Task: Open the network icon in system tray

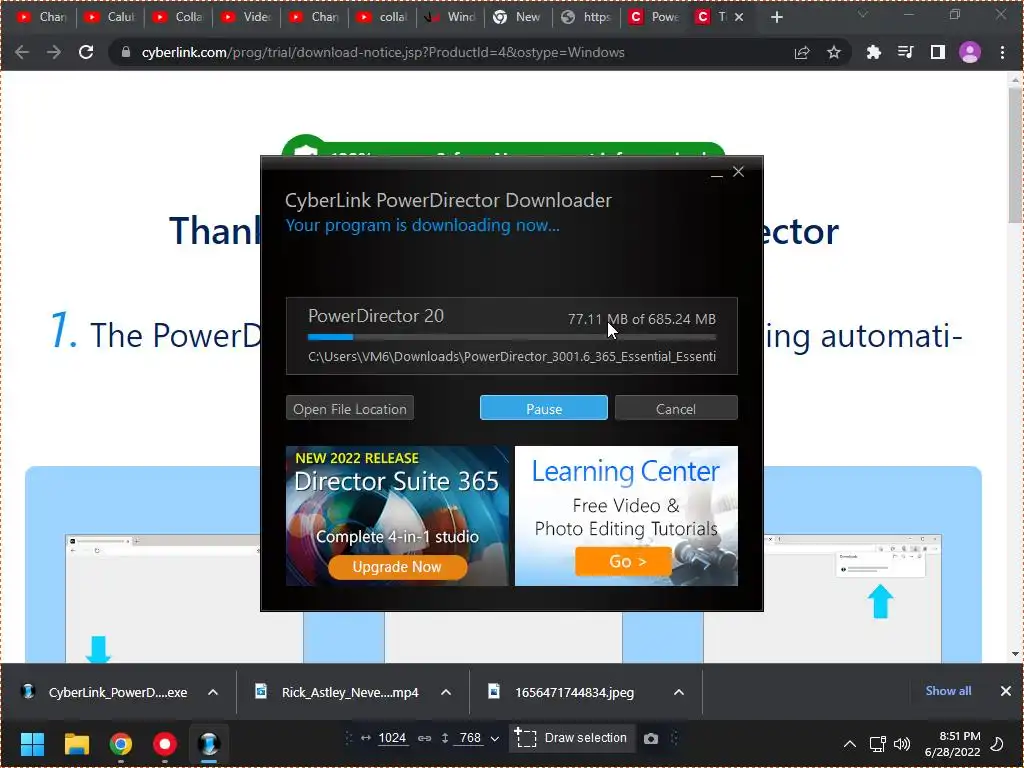Action: 878,744
